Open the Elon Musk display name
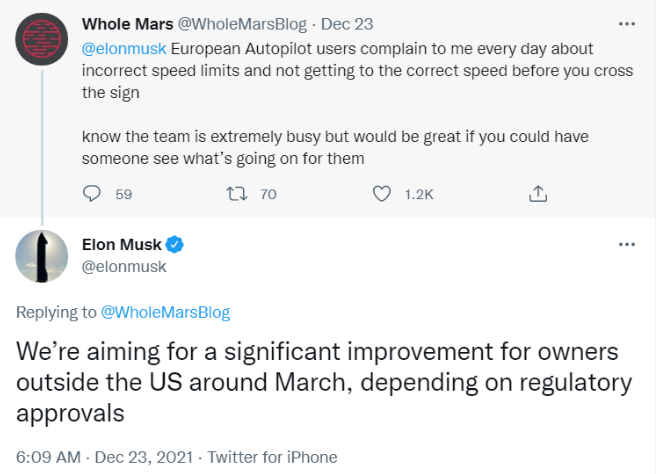Screen dimensions: 667x474 coord(122,245)
